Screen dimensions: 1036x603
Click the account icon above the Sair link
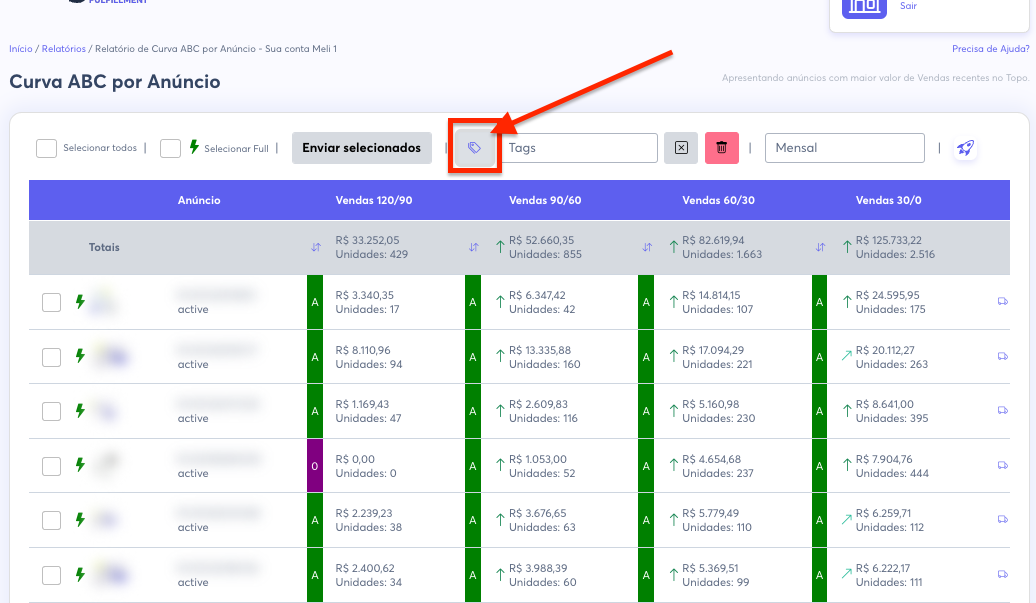[x=864, y=7]
